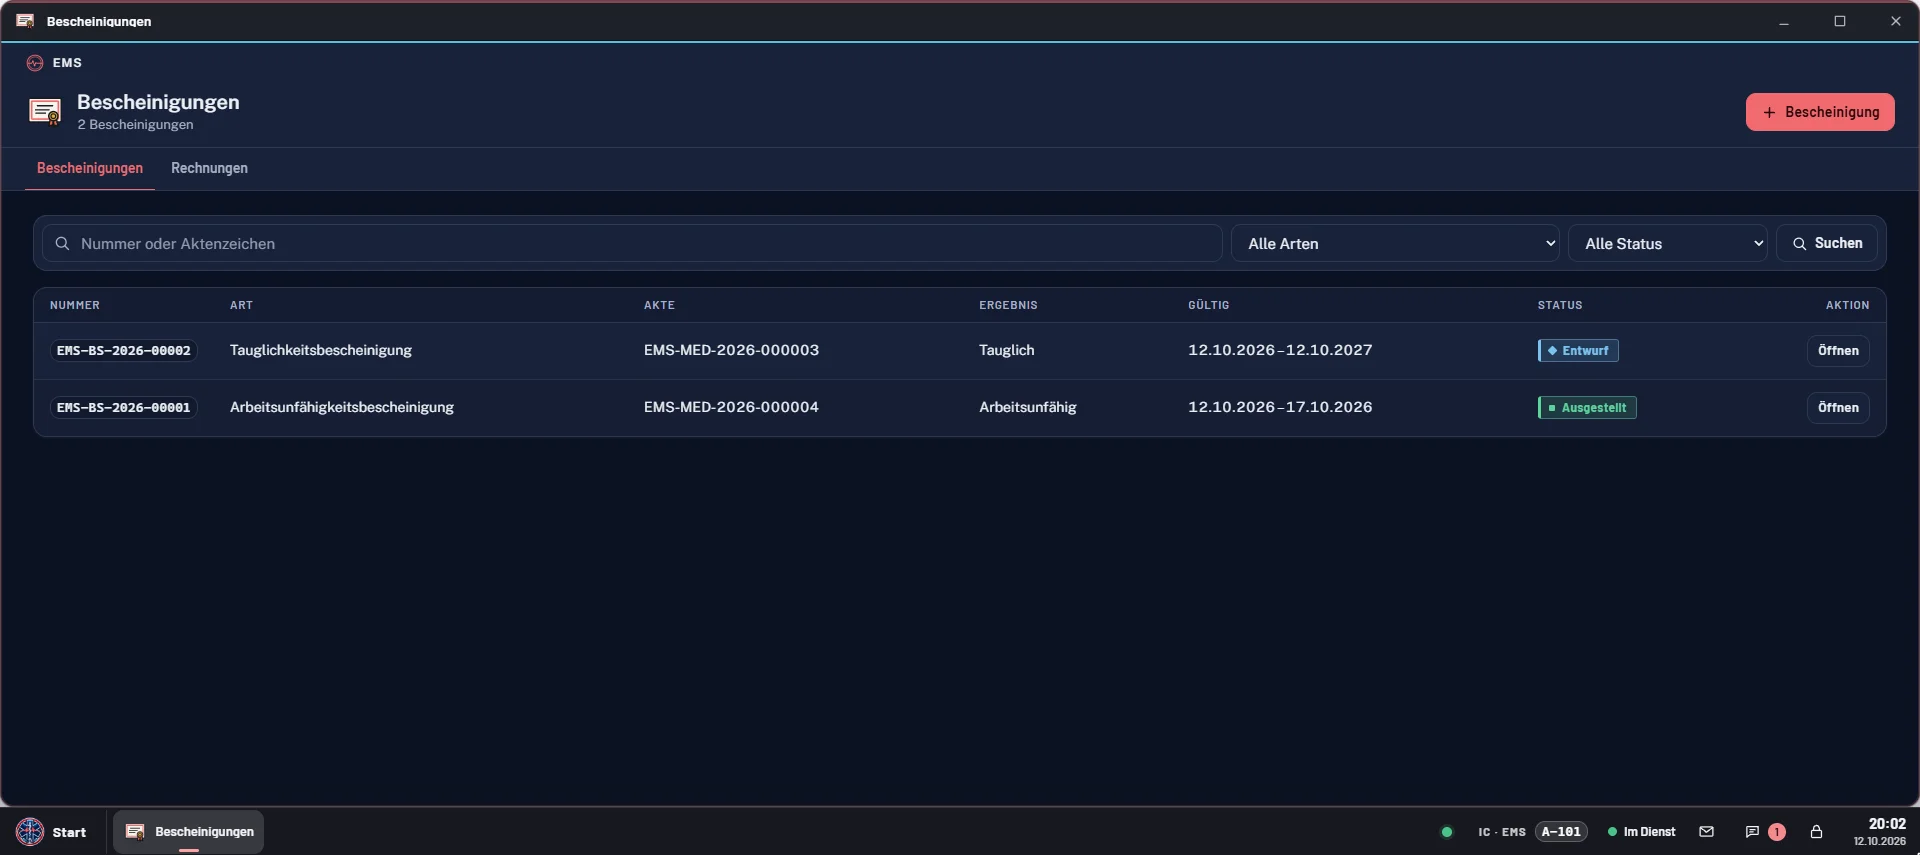Click the Suchen search button

pos(1827,243)
